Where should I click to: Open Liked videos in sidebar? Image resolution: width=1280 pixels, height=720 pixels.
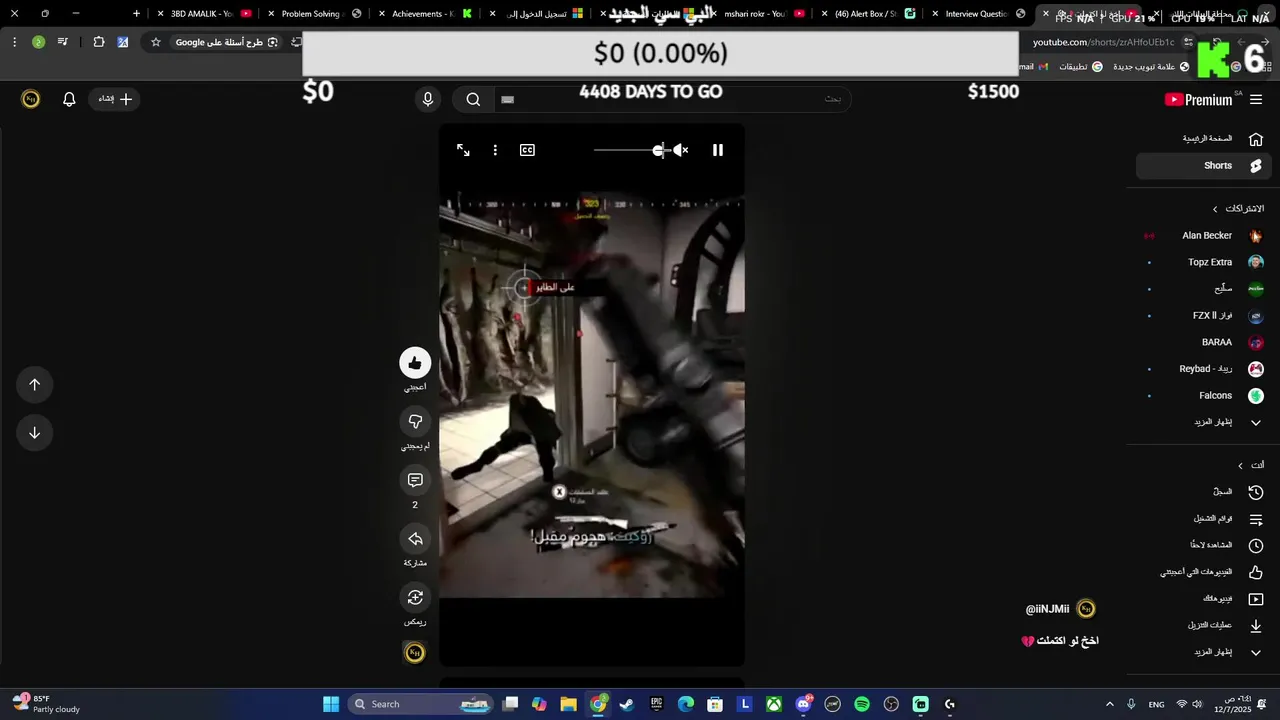[x=1204, y=572]
